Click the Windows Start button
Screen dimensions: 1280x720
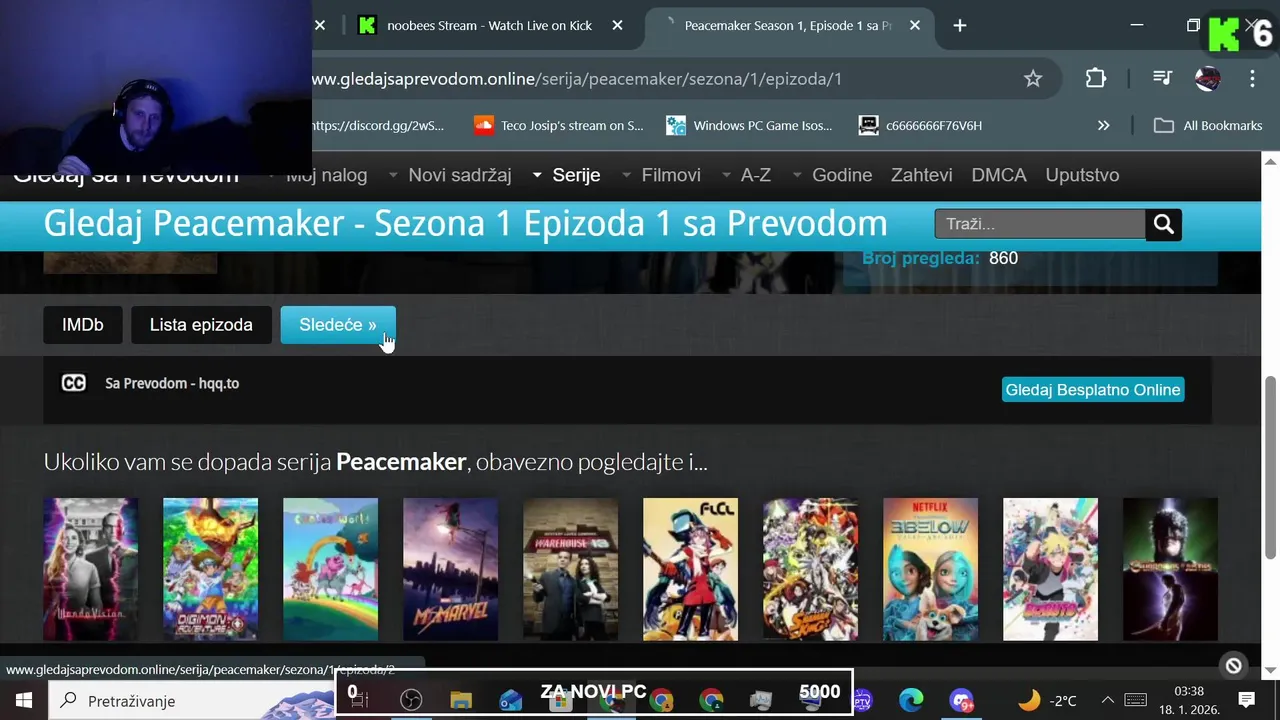coord(24,700)
